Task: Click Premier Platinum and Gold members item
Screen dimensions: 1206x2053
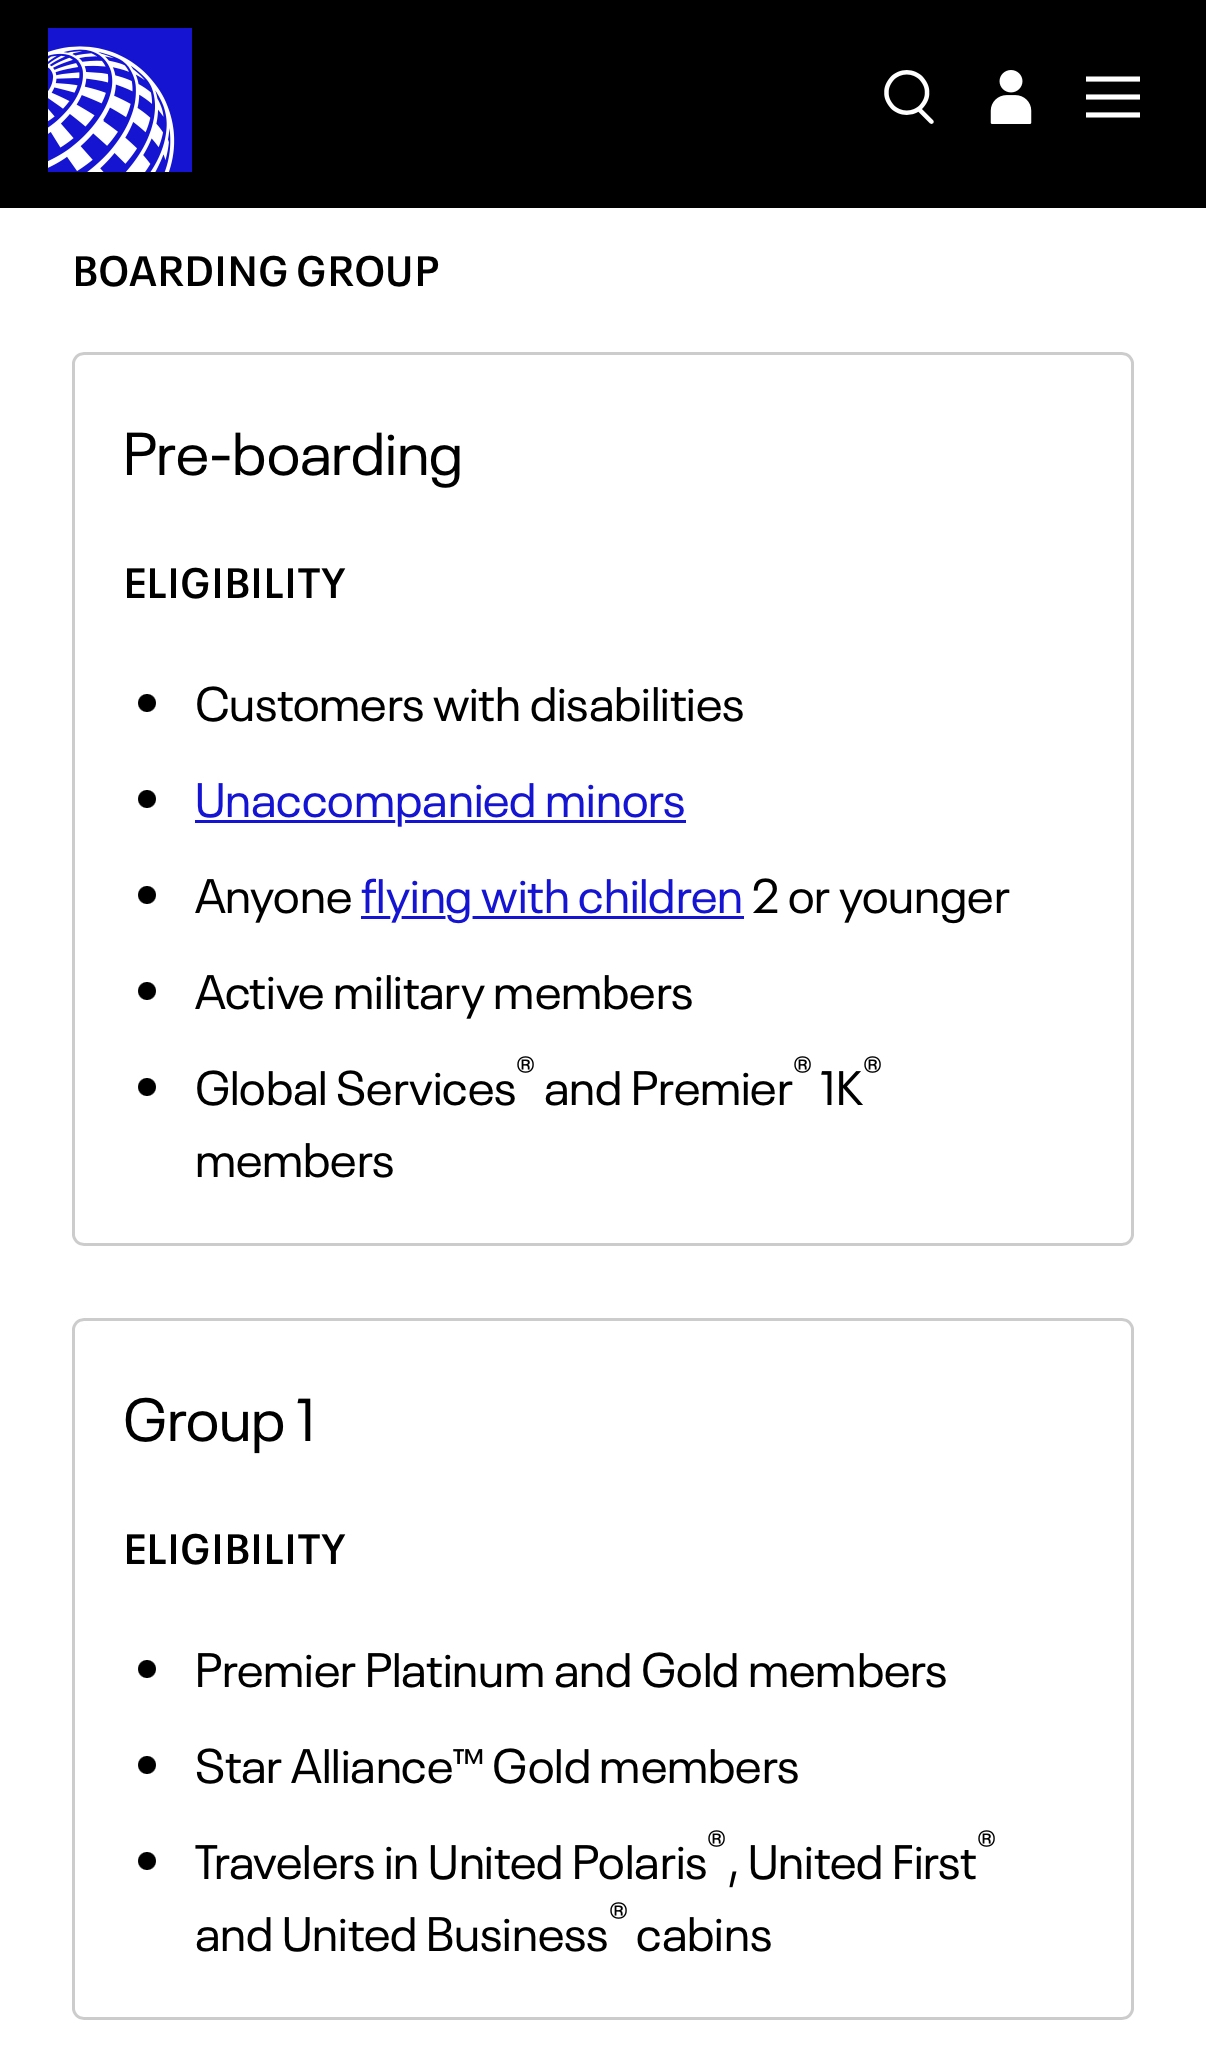Action: [570, 1672]
